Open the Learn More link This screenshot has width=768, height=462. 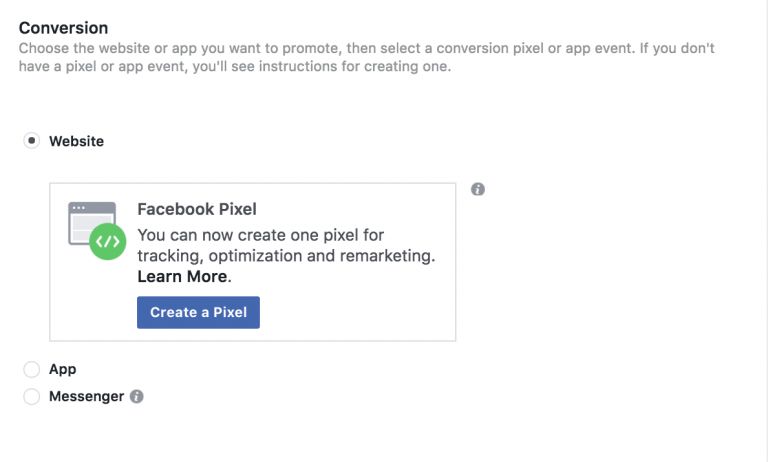click(183, 276)
